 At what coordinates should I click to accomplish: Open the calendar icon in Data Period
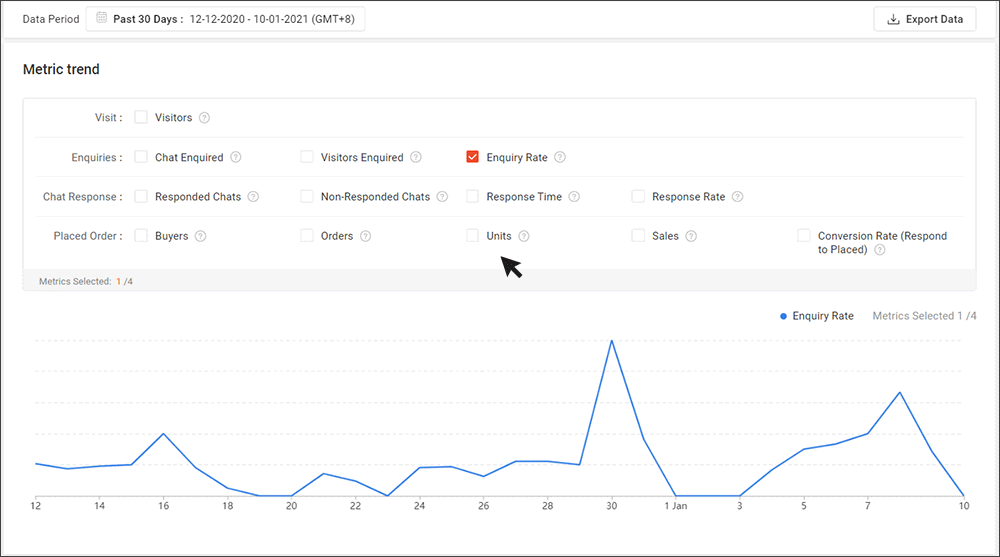[x=101, y=18]
